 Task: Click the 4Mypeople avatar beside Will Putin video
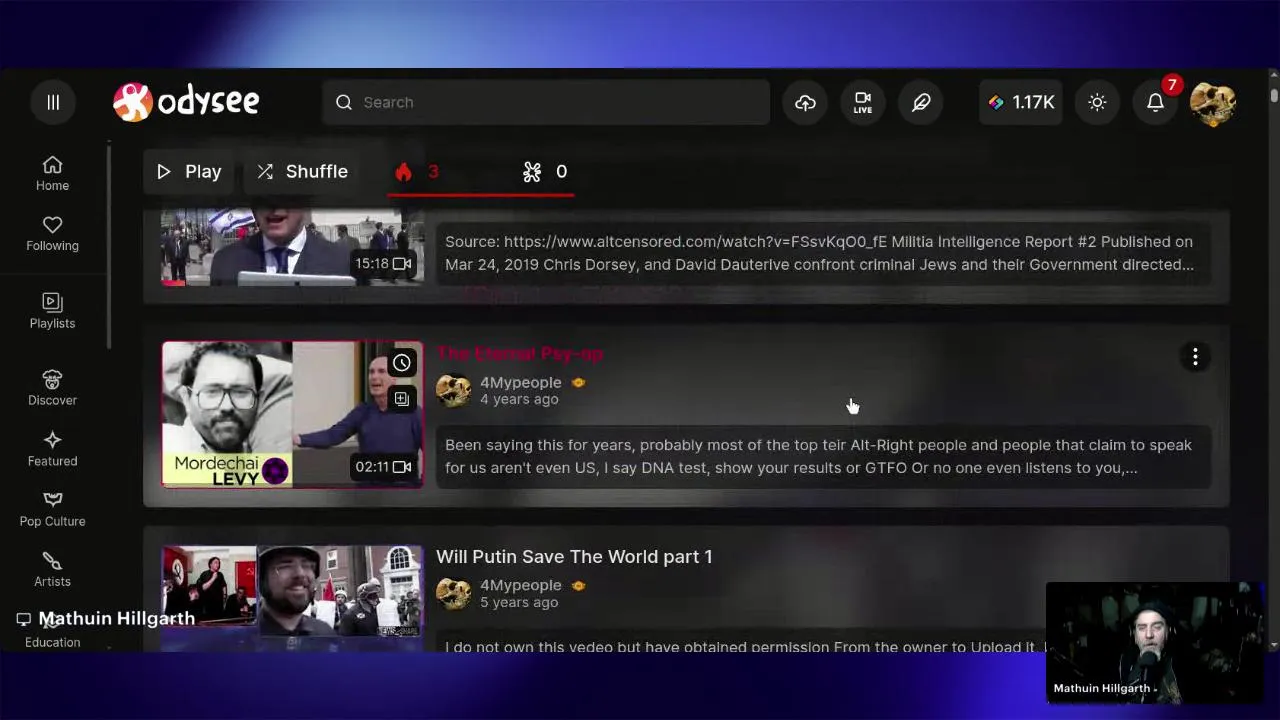(453, 593)
